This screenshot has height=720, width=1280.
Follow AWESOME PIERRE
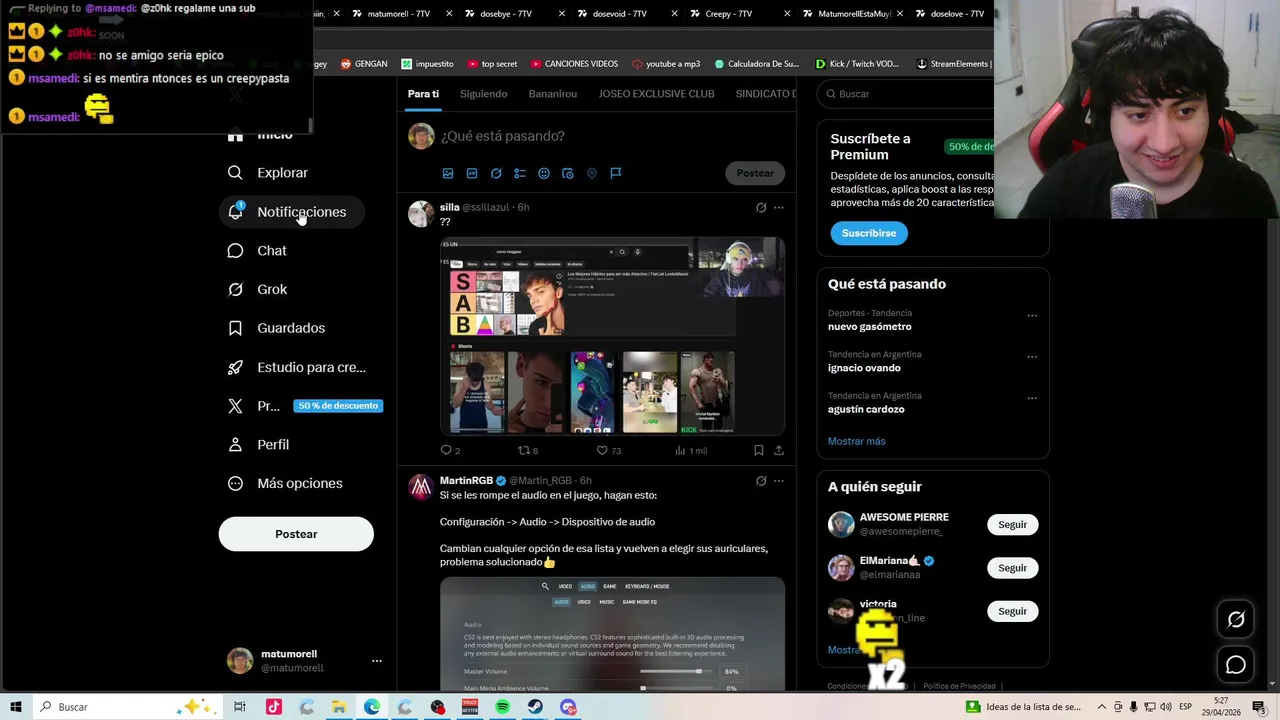point(1012,525)
